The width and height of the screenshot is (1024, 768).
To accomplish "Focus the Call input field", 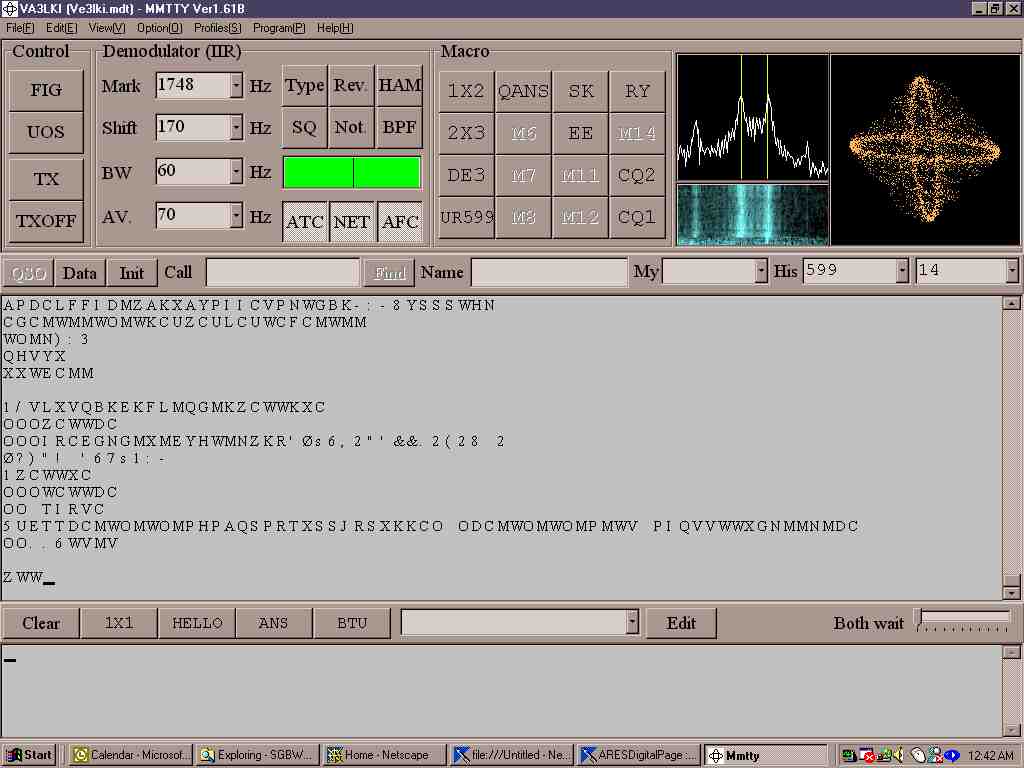I will tap(283, 272).
